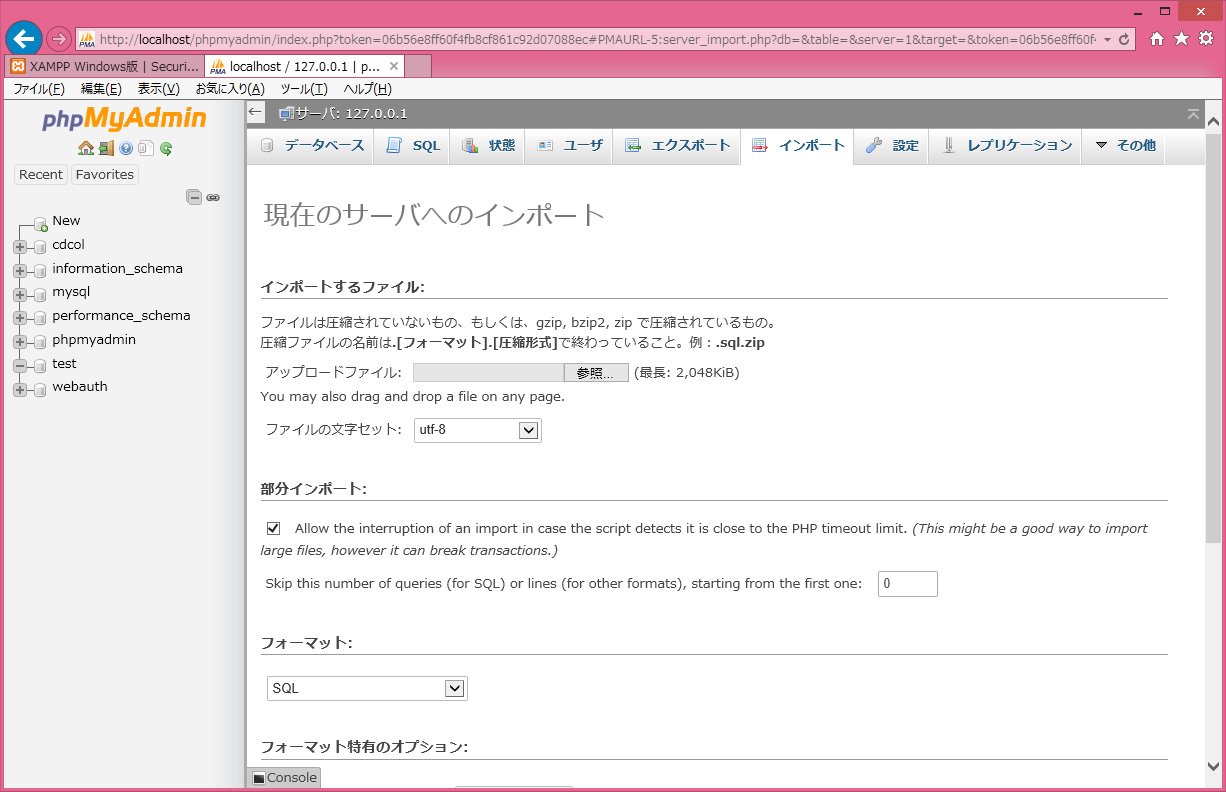This screenshot has height=792, width=1226.
Task: Click the logout door icon
Action: [106, 148]
